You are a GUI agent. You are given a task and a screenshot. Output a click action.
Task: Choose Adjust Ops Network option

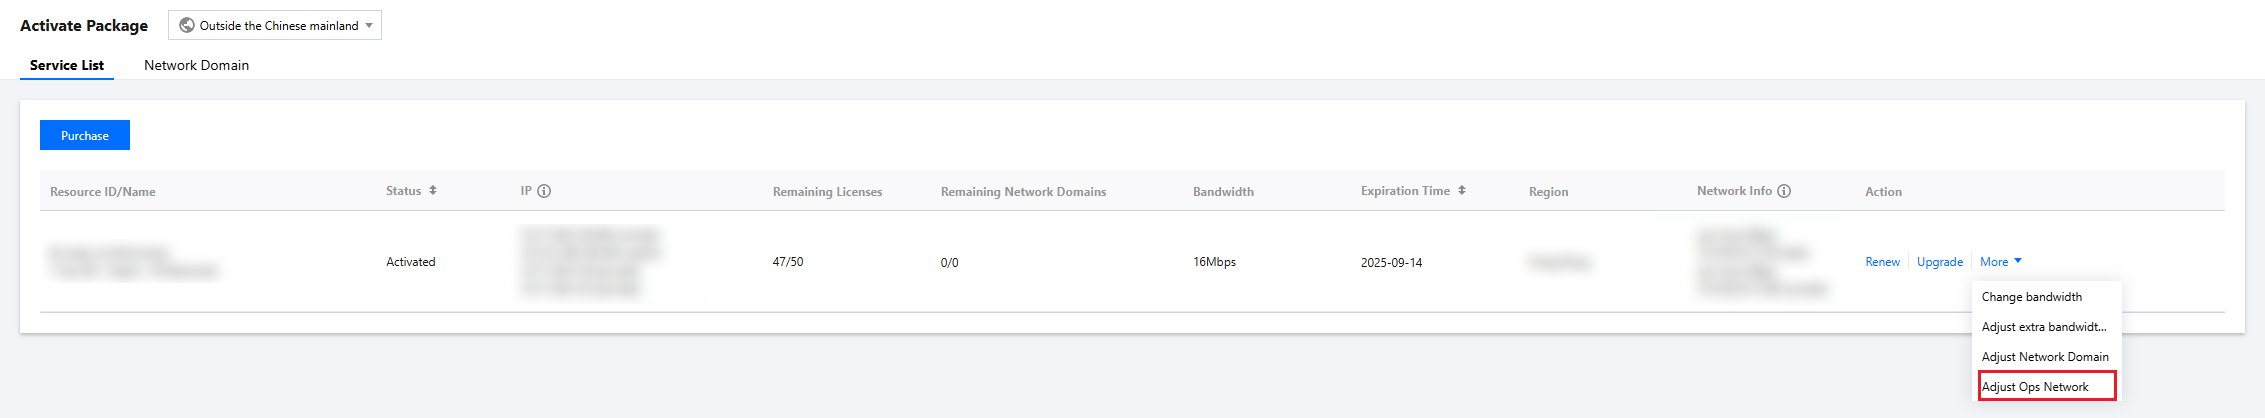(x=2035, y=387)
